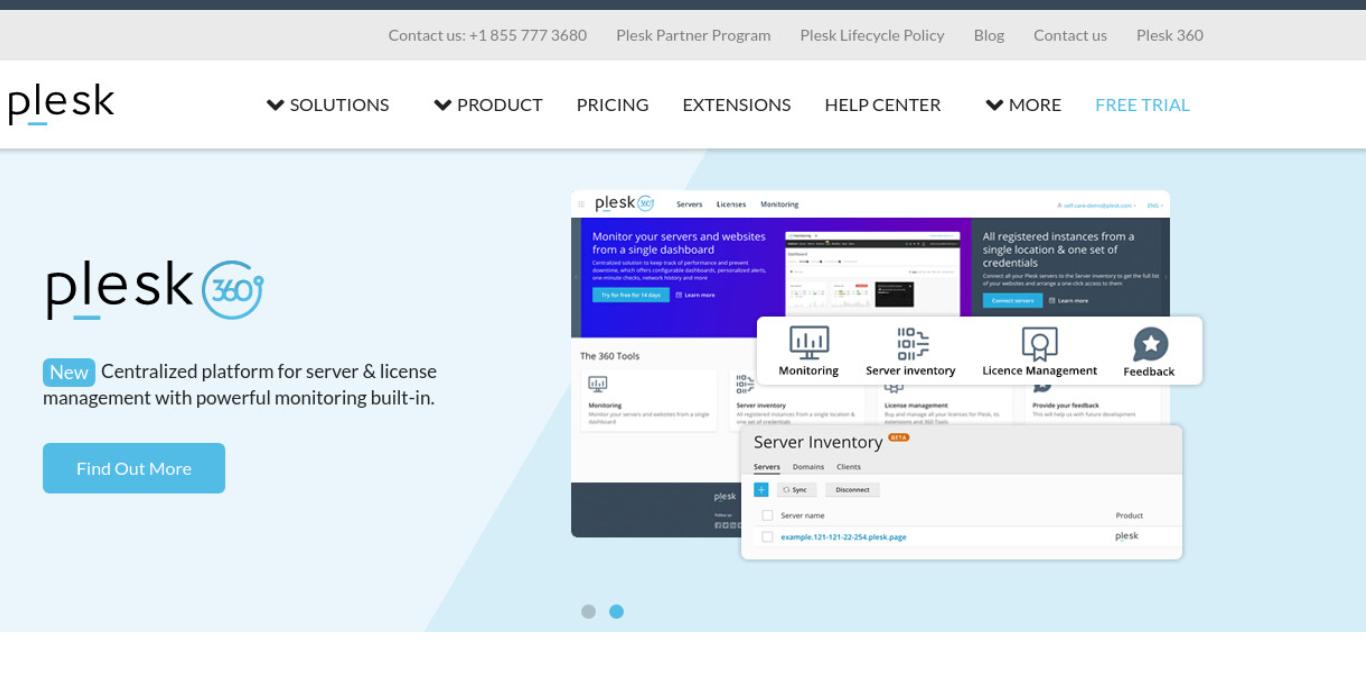Expand the Product menu

[488, 105]
